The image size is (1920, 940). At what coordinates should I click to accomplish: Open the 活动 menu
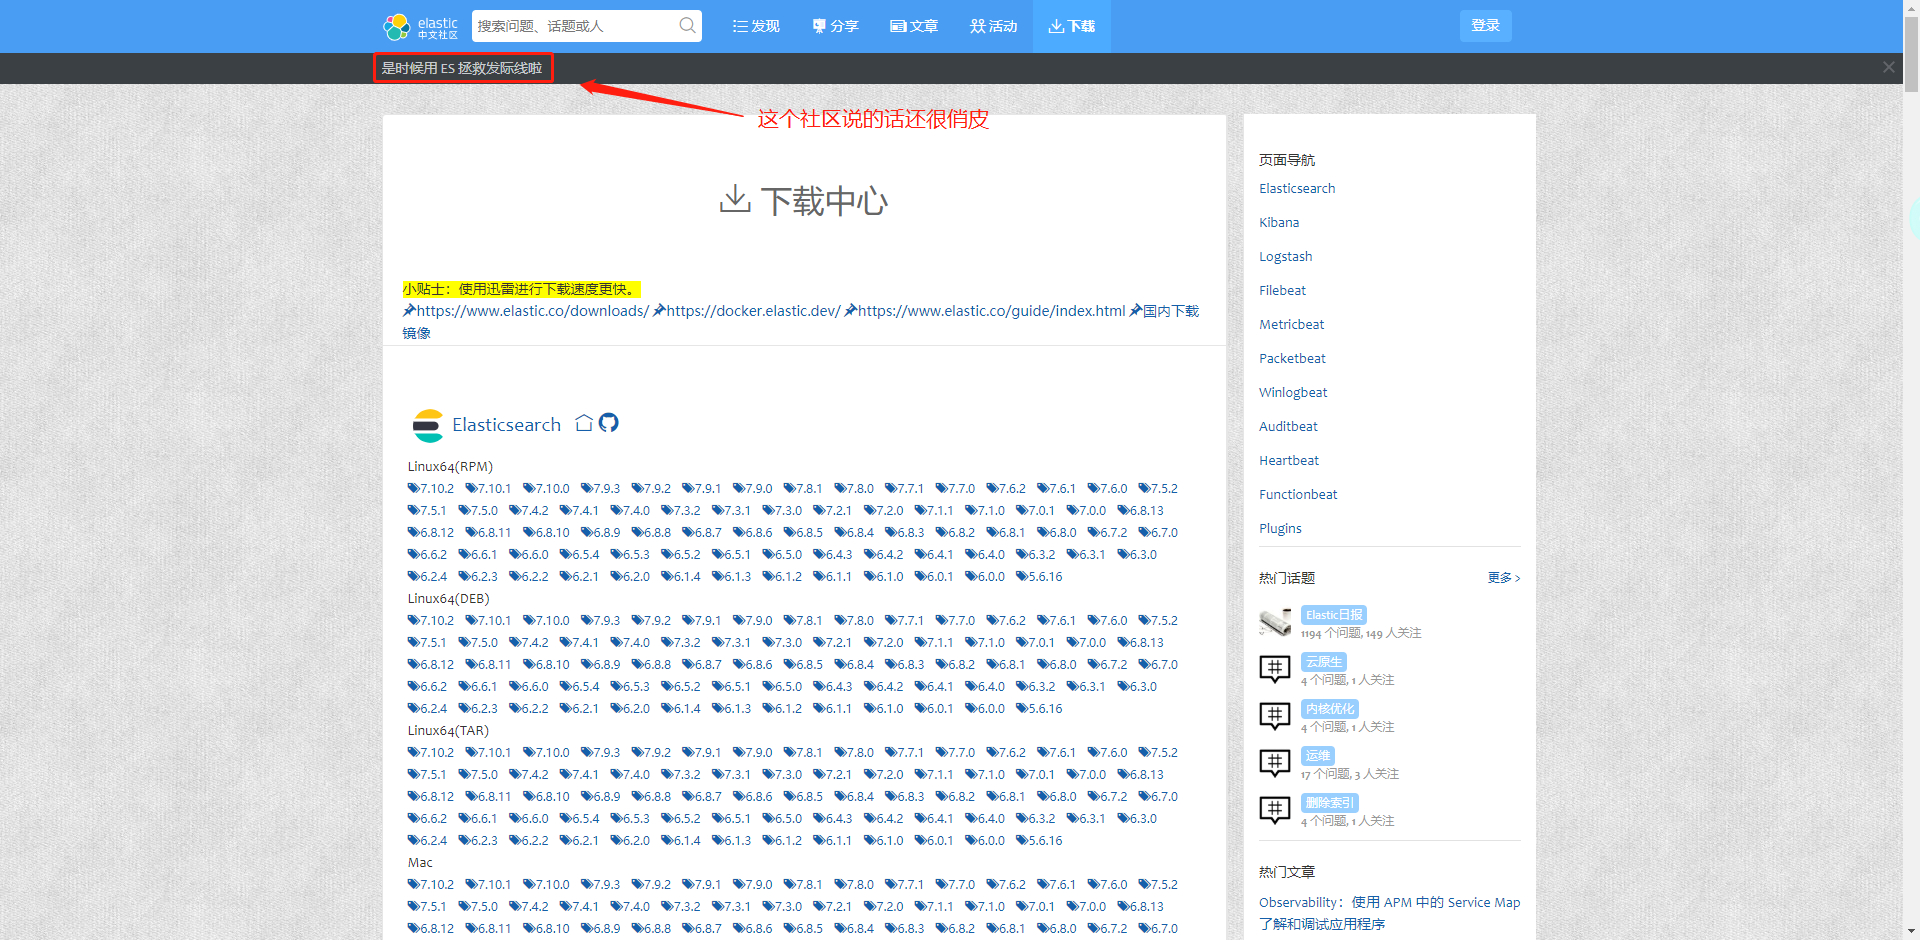click(x=993, y=26)
